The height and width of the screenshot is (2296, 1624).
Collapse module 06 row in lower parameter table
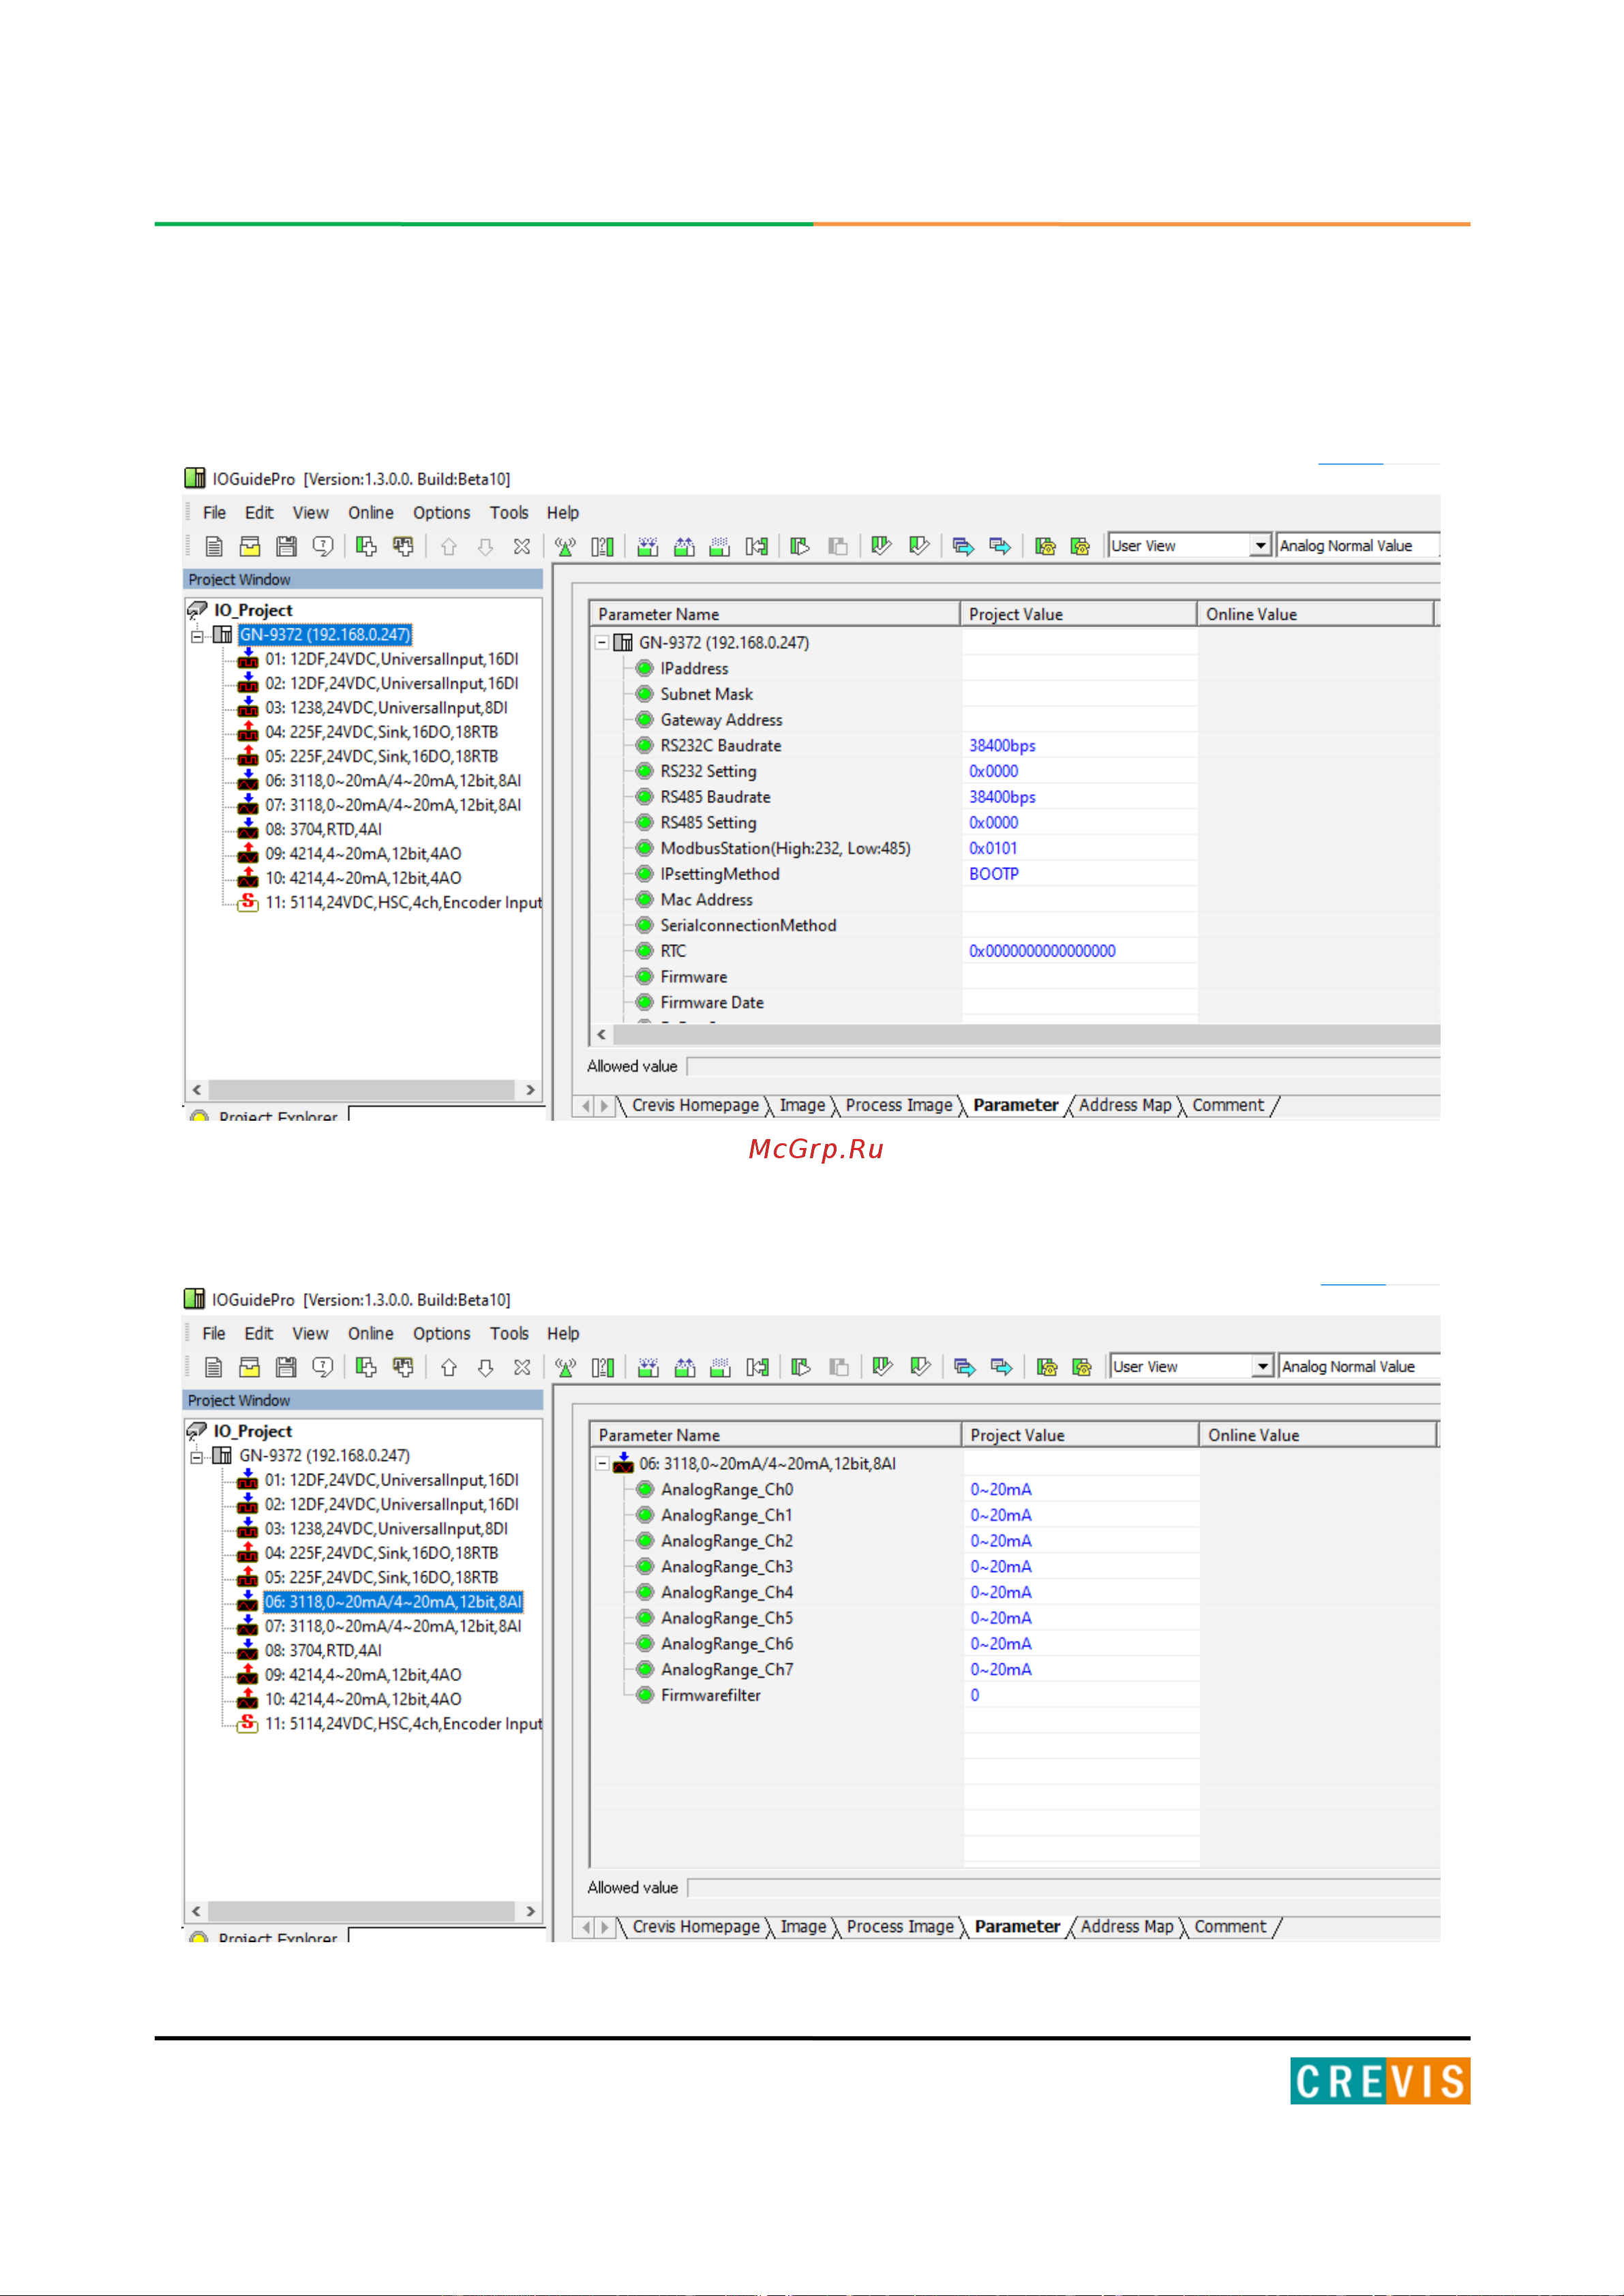tap(602, 1464)
